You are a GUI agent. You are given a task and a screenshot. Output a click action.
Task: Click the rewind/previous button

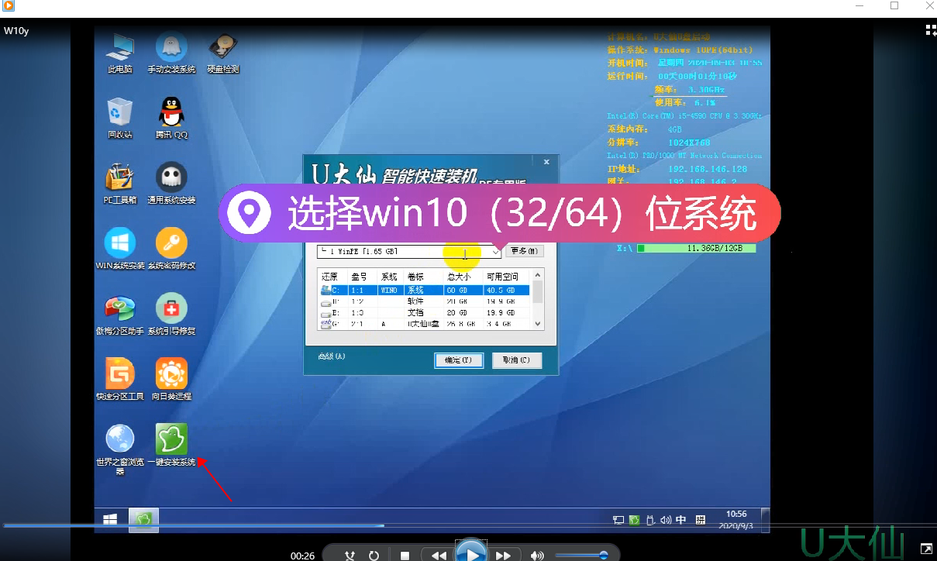(x=439, y=556)
